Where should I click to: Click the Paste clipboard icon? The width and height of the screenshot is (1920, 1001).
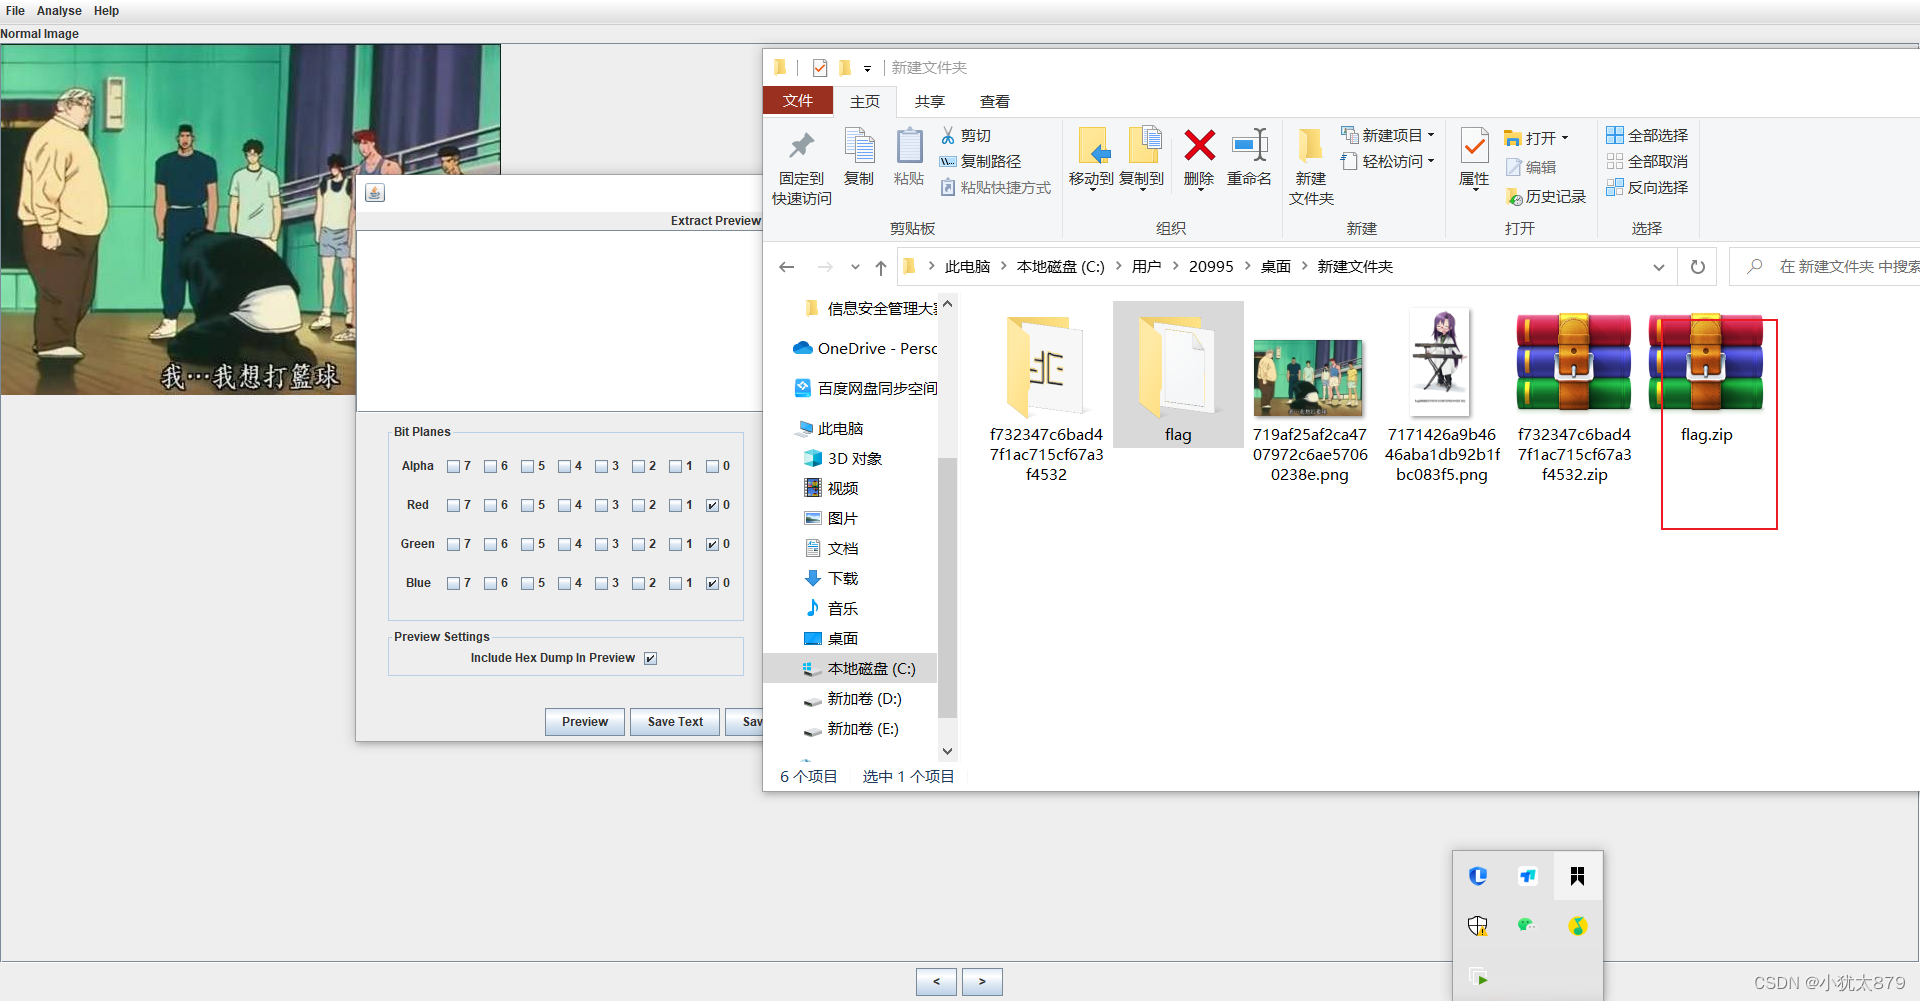tap(909, 146)
